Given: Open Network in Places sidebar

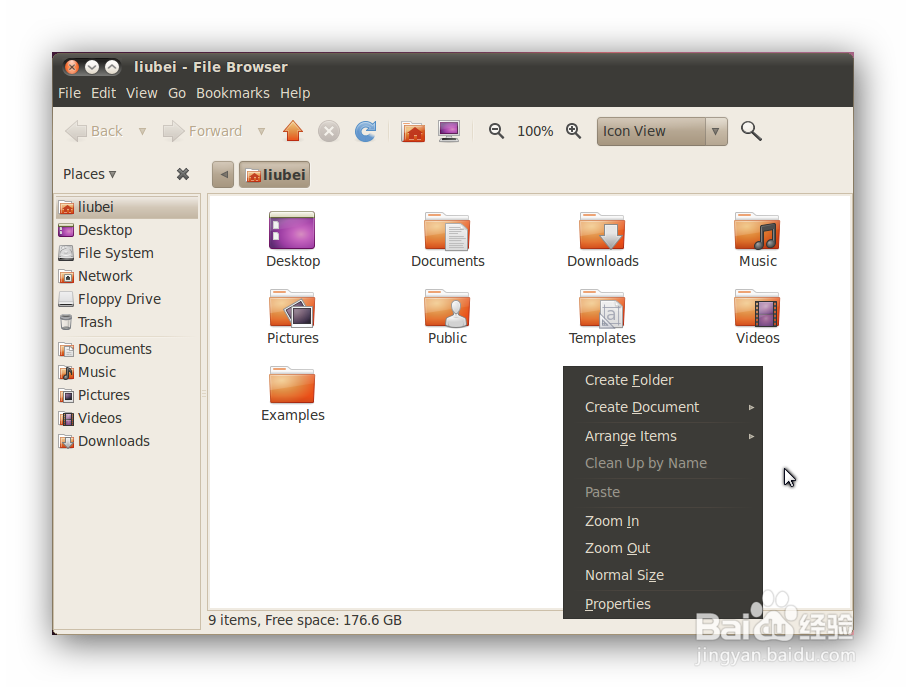Looking at the screenshot, I should tap(127, 276).
